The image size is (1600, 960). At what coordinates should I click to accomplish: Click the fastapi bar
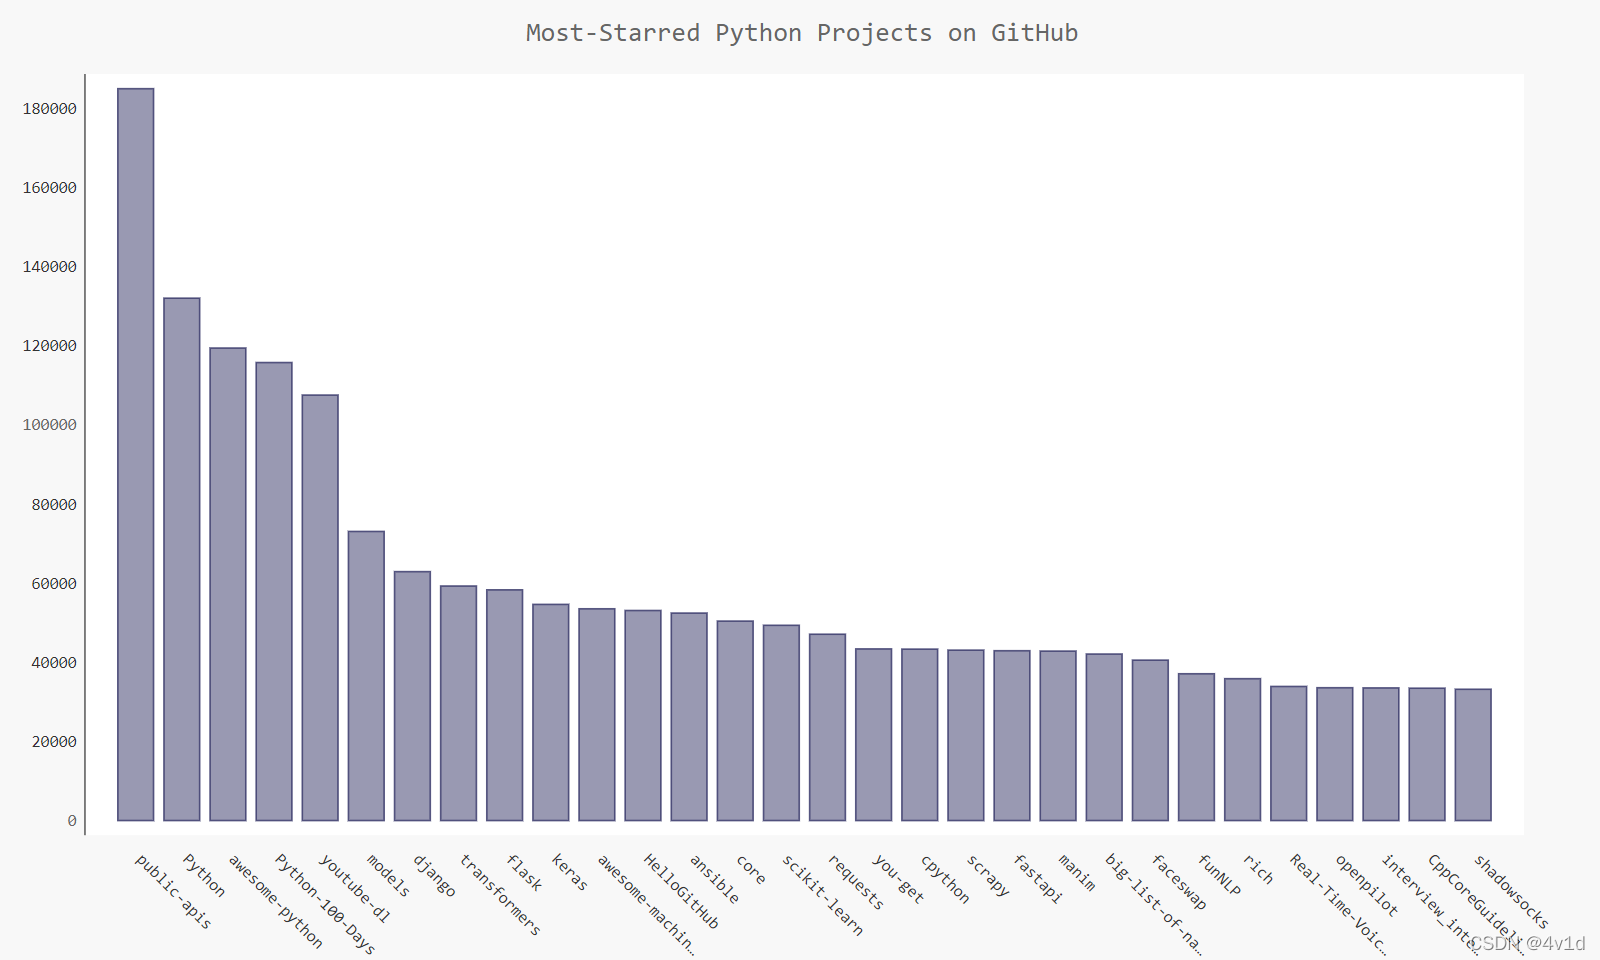(1012, 736)
